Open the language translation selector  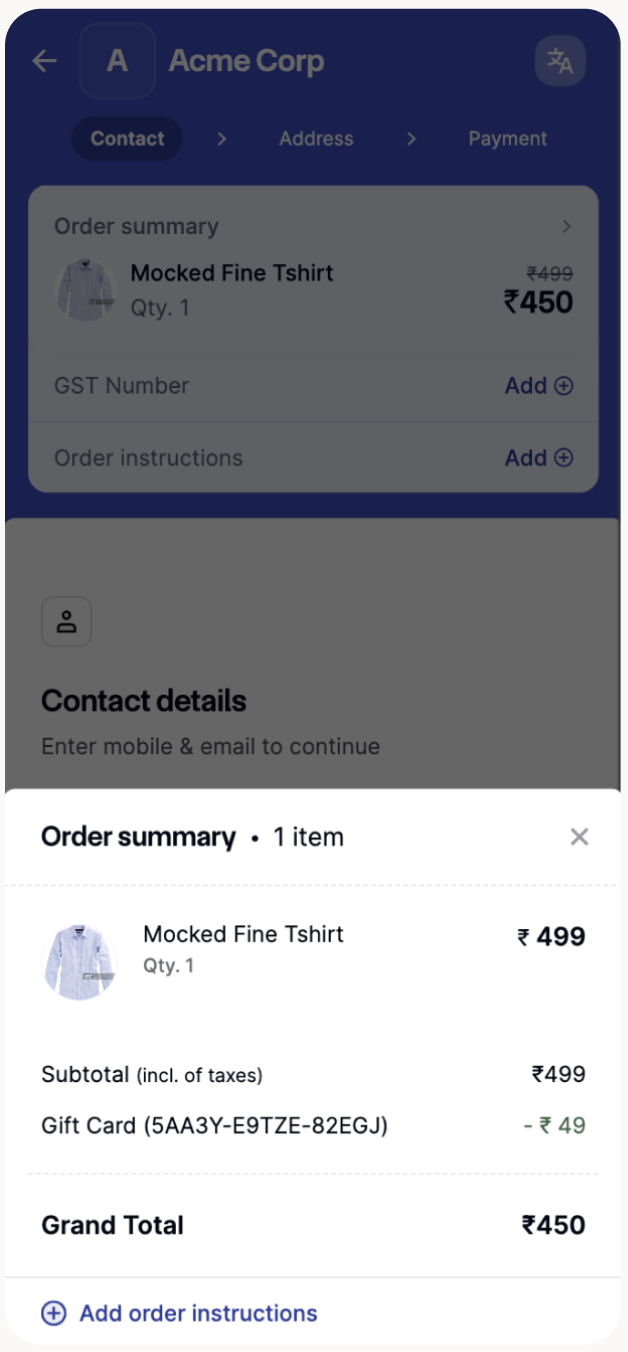coord(560,61)
